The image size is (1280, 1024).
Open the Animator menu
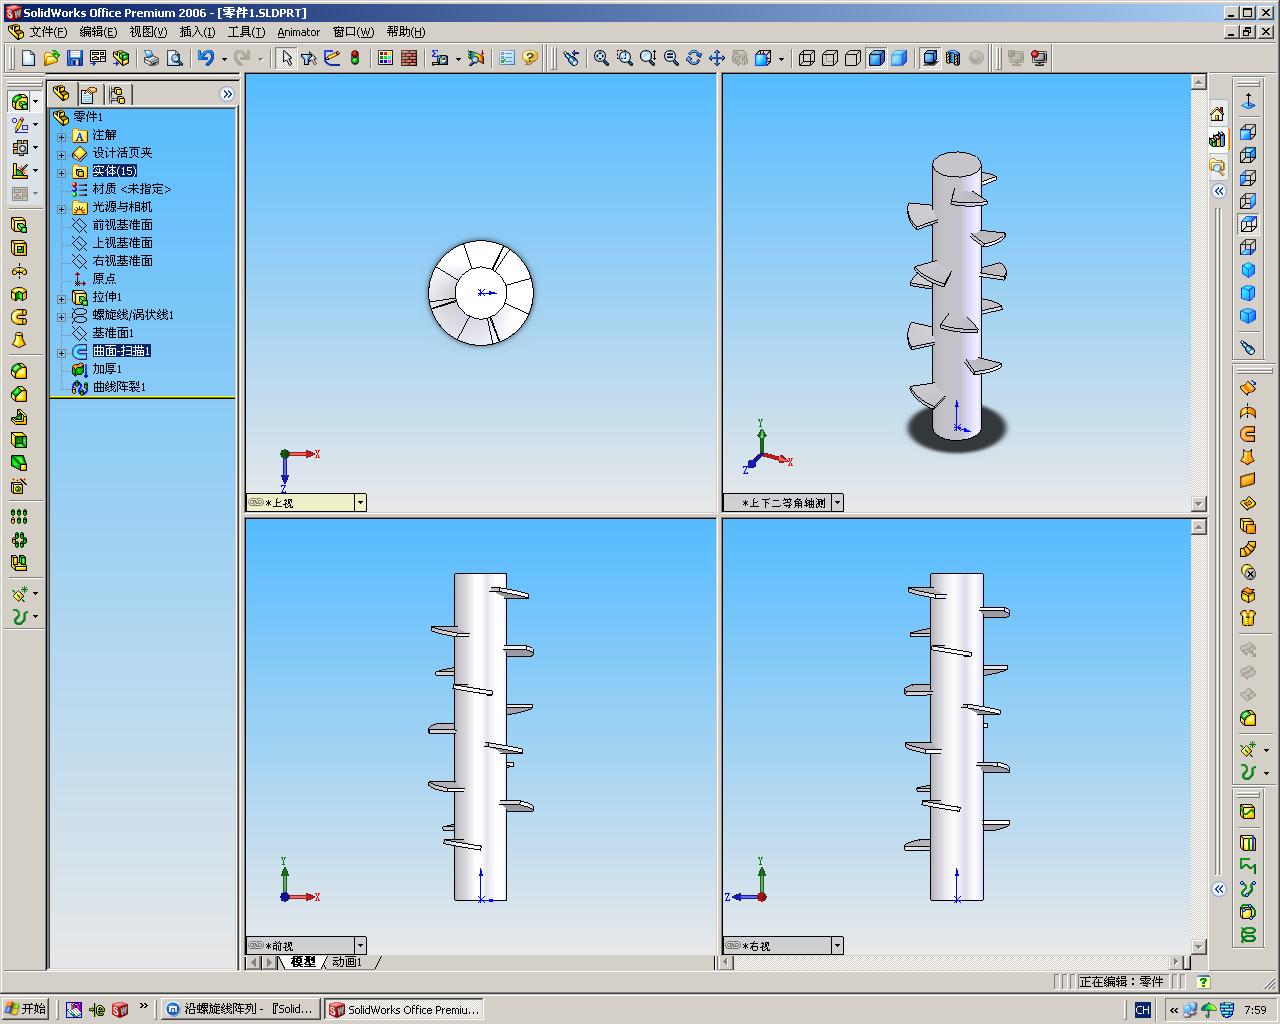pos(298,32)
